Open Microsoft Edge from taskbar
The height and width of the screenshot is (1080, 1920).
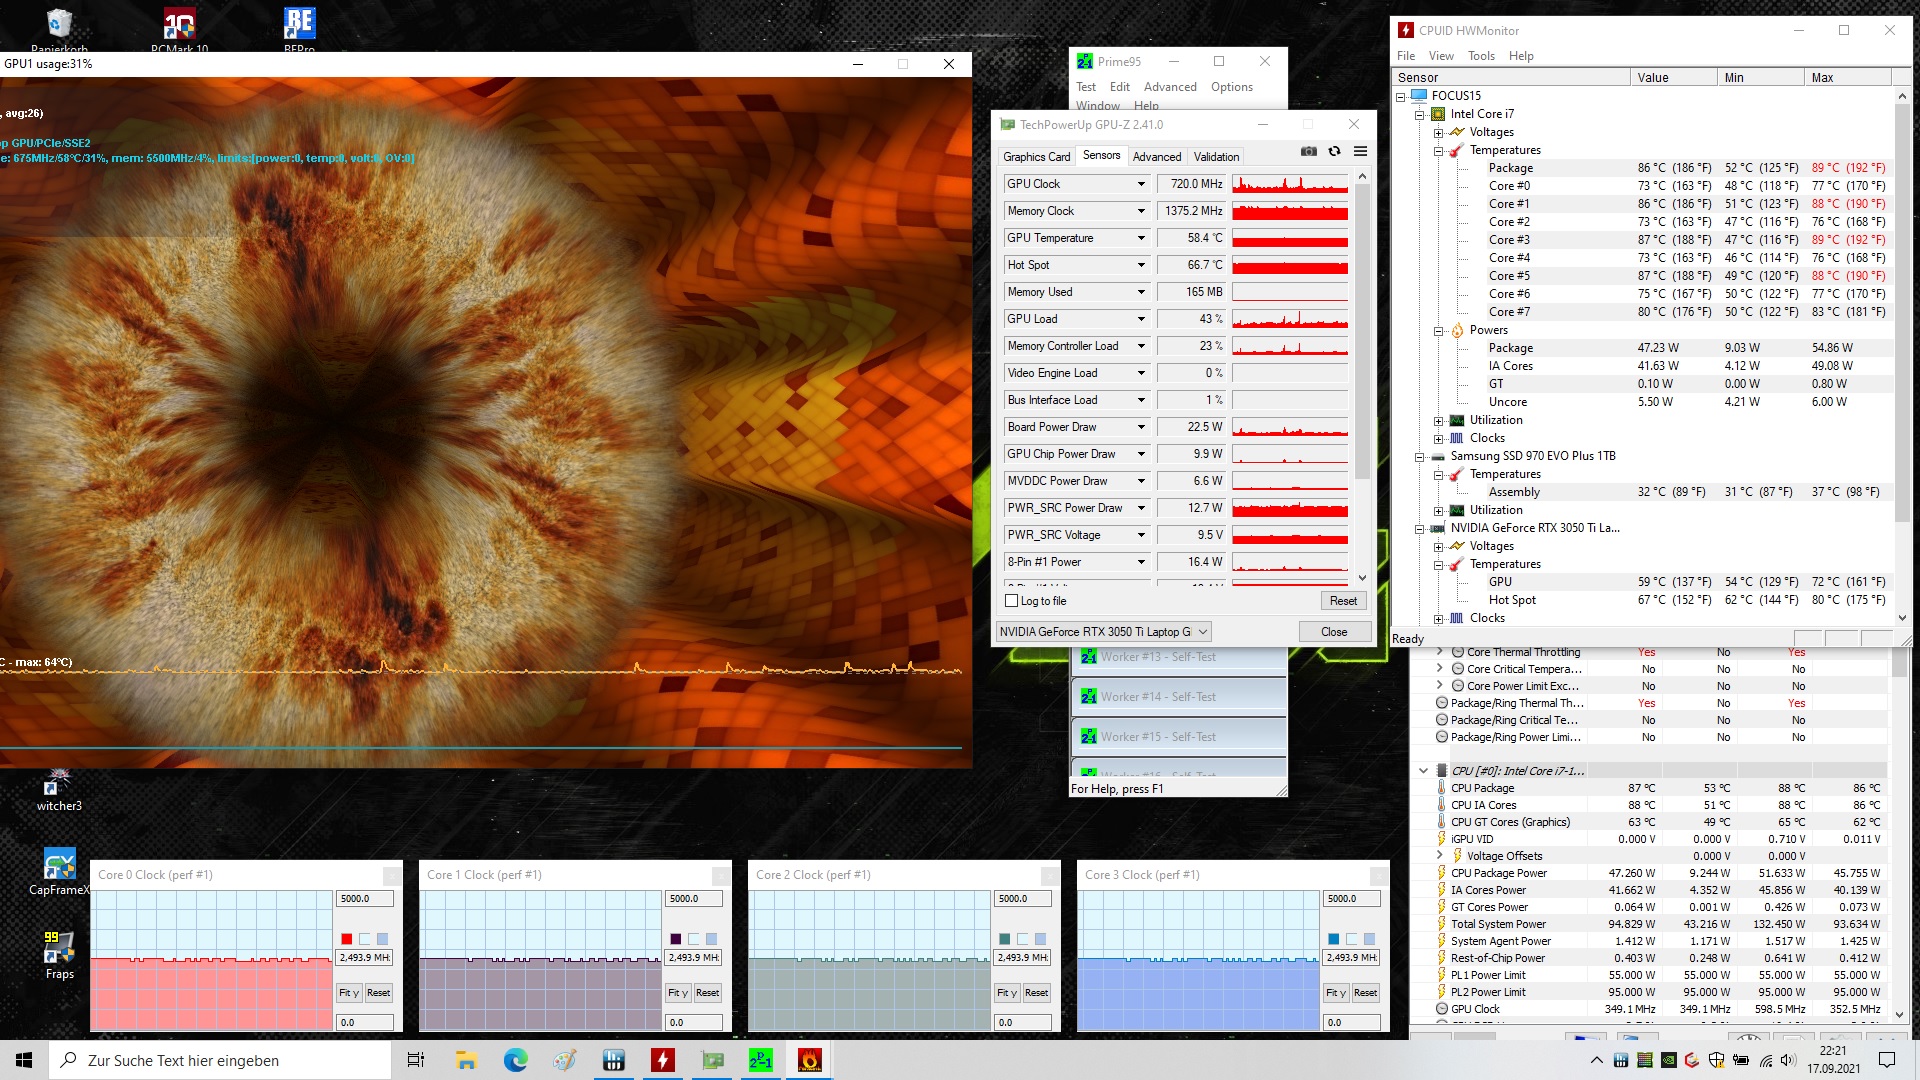(515, 1060)
